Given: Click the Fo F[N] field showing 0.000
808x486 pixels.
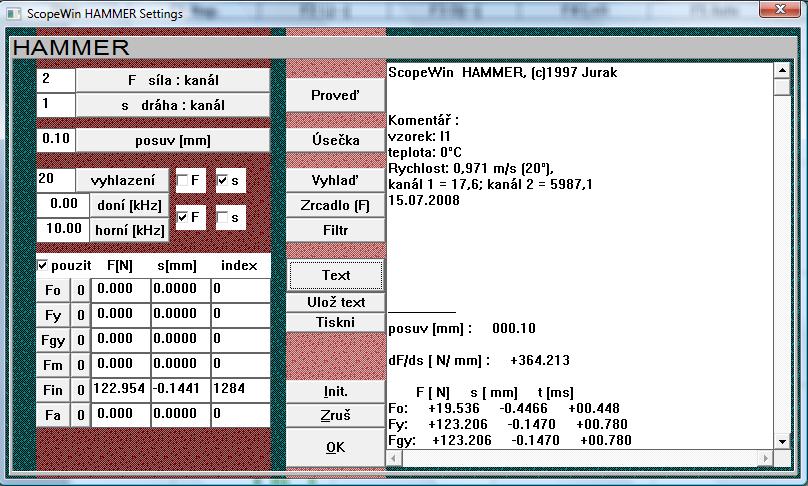Looking at the screenshot, I should [121, 290].
